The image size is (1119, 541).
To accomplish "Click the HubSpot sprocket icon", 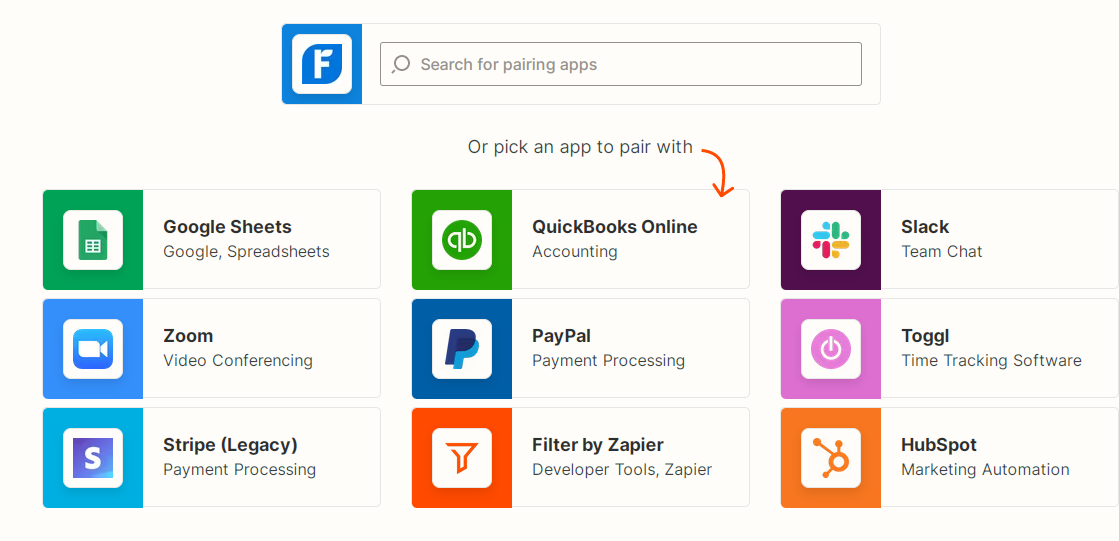I will 831,458.
